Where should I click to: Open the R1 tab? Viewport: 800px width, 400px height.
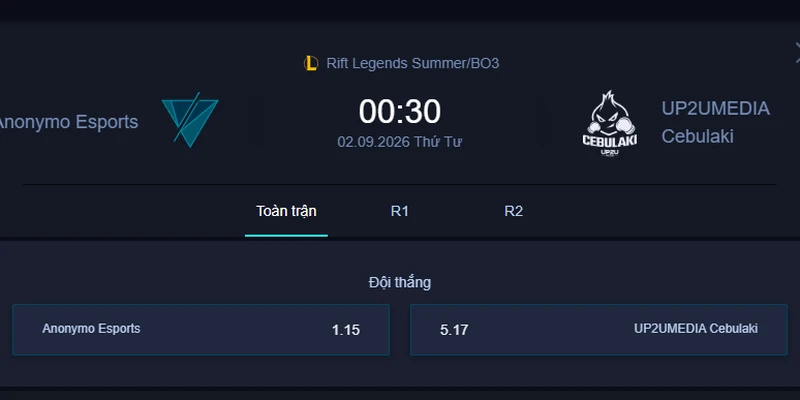[x=399, y=211]
